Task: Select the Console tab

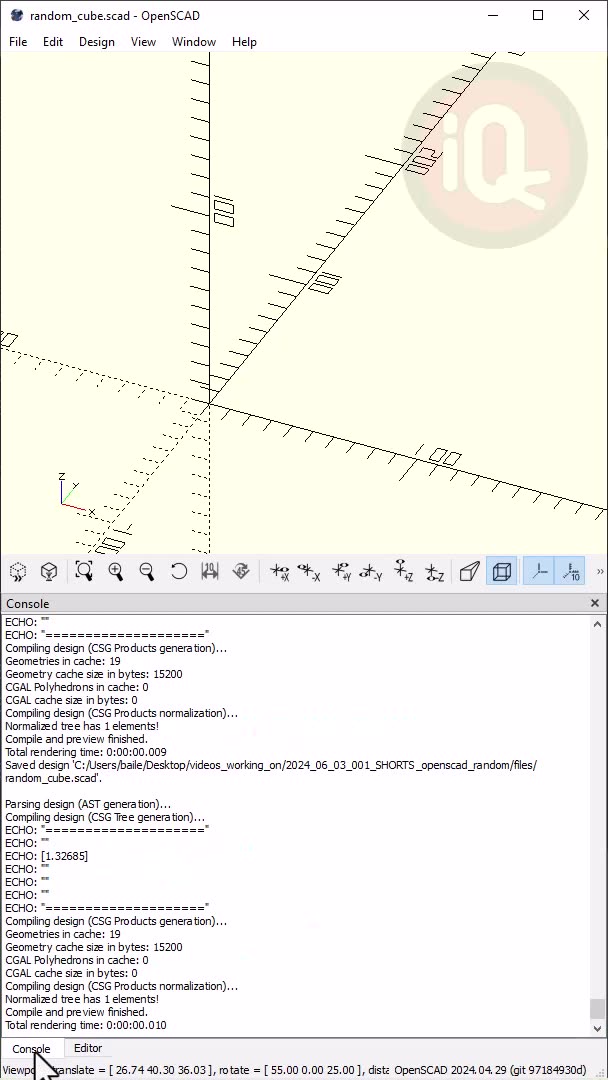Action: [x=32, y=1049]
